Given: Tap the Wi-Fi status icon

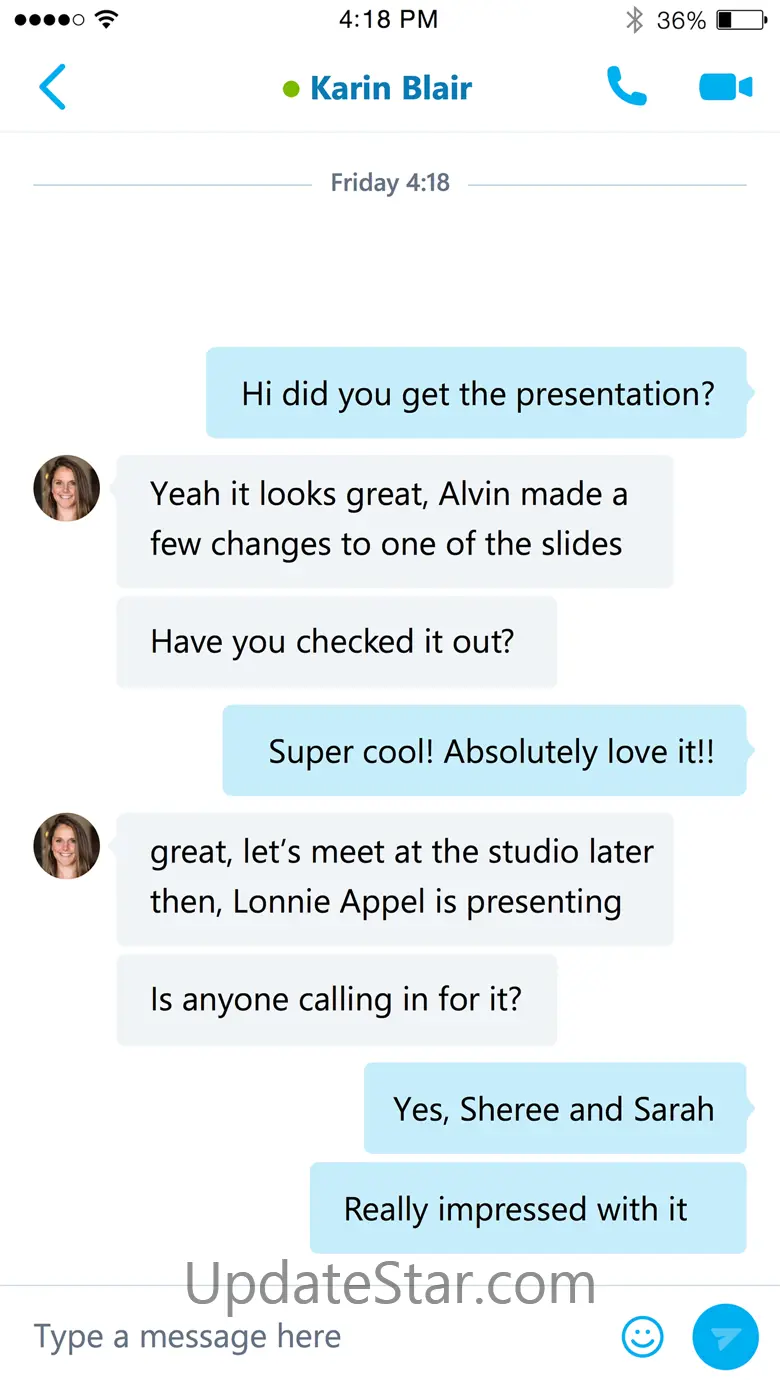Looking at the screenshot, I should [105, 20].
